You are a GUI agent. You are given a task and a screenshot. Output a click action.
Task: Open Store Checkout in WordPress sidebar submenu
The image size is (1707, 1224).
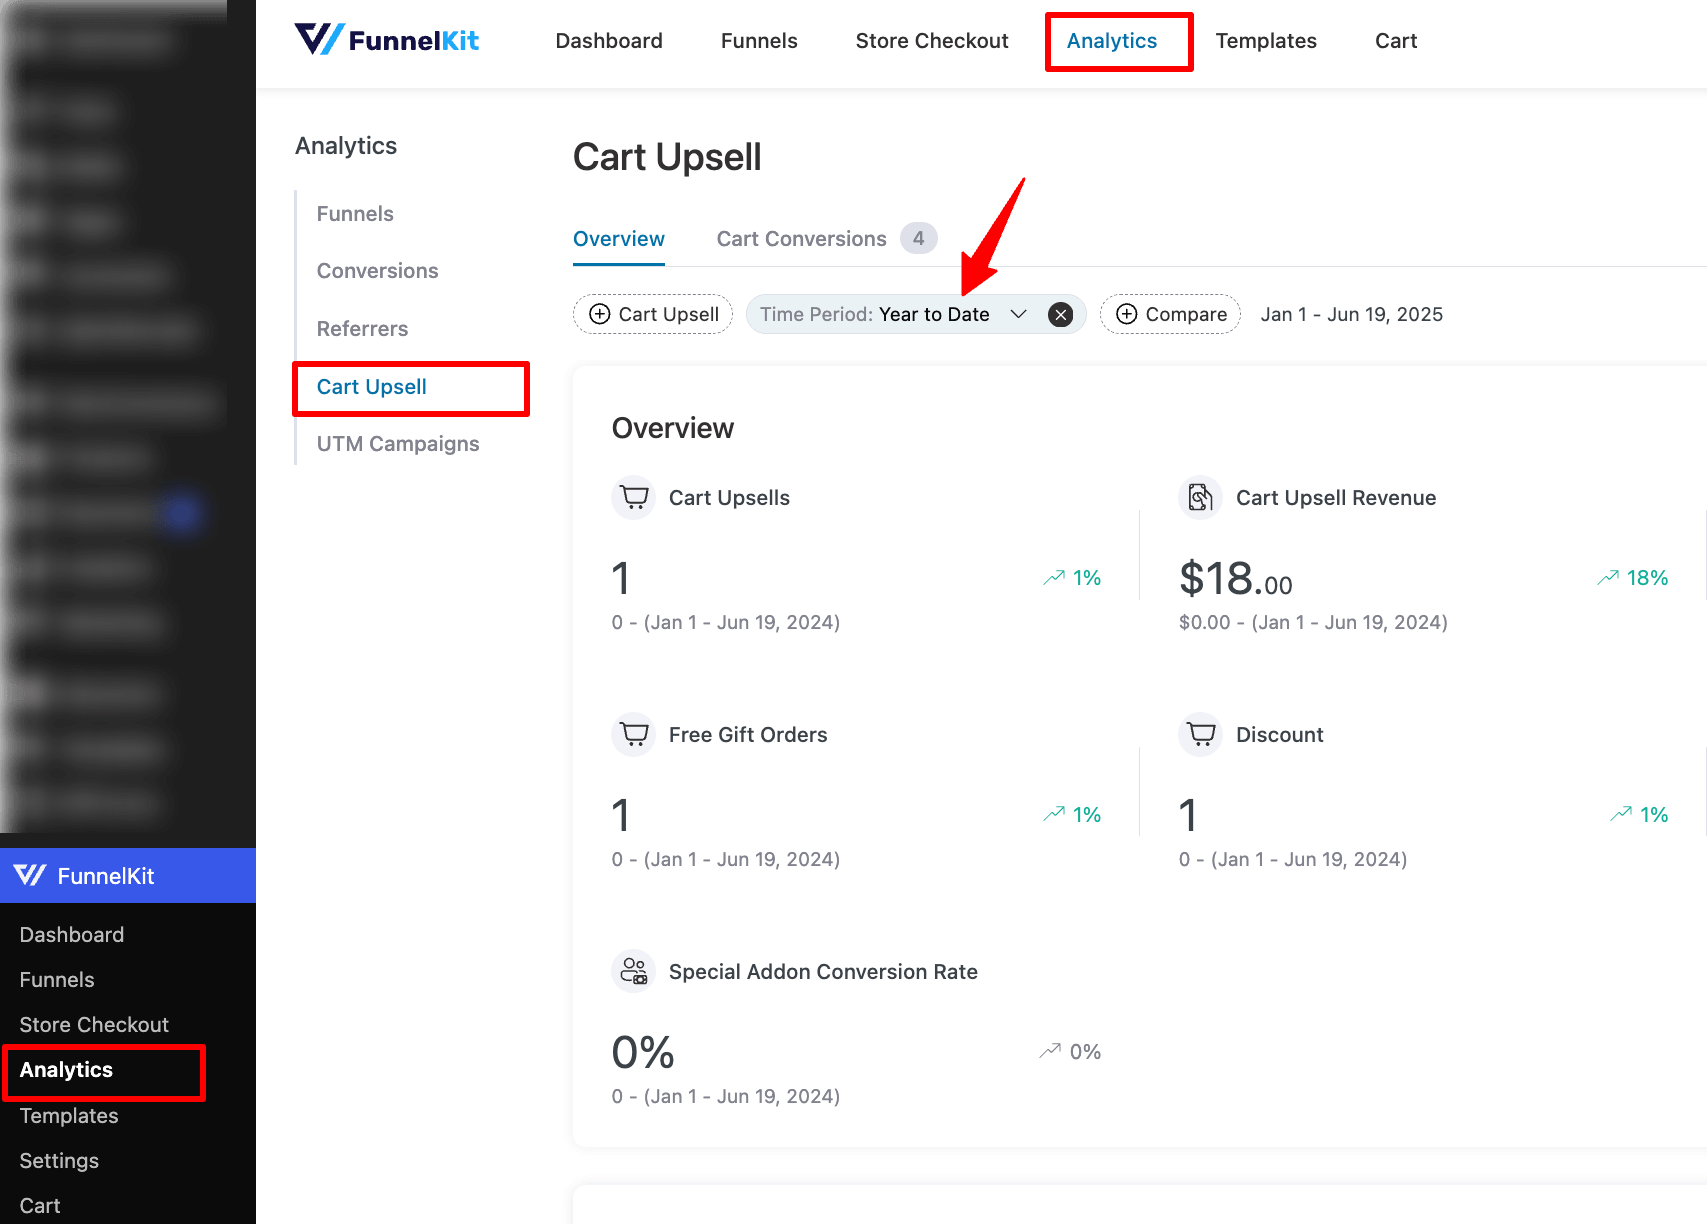tap(94, 1025)
